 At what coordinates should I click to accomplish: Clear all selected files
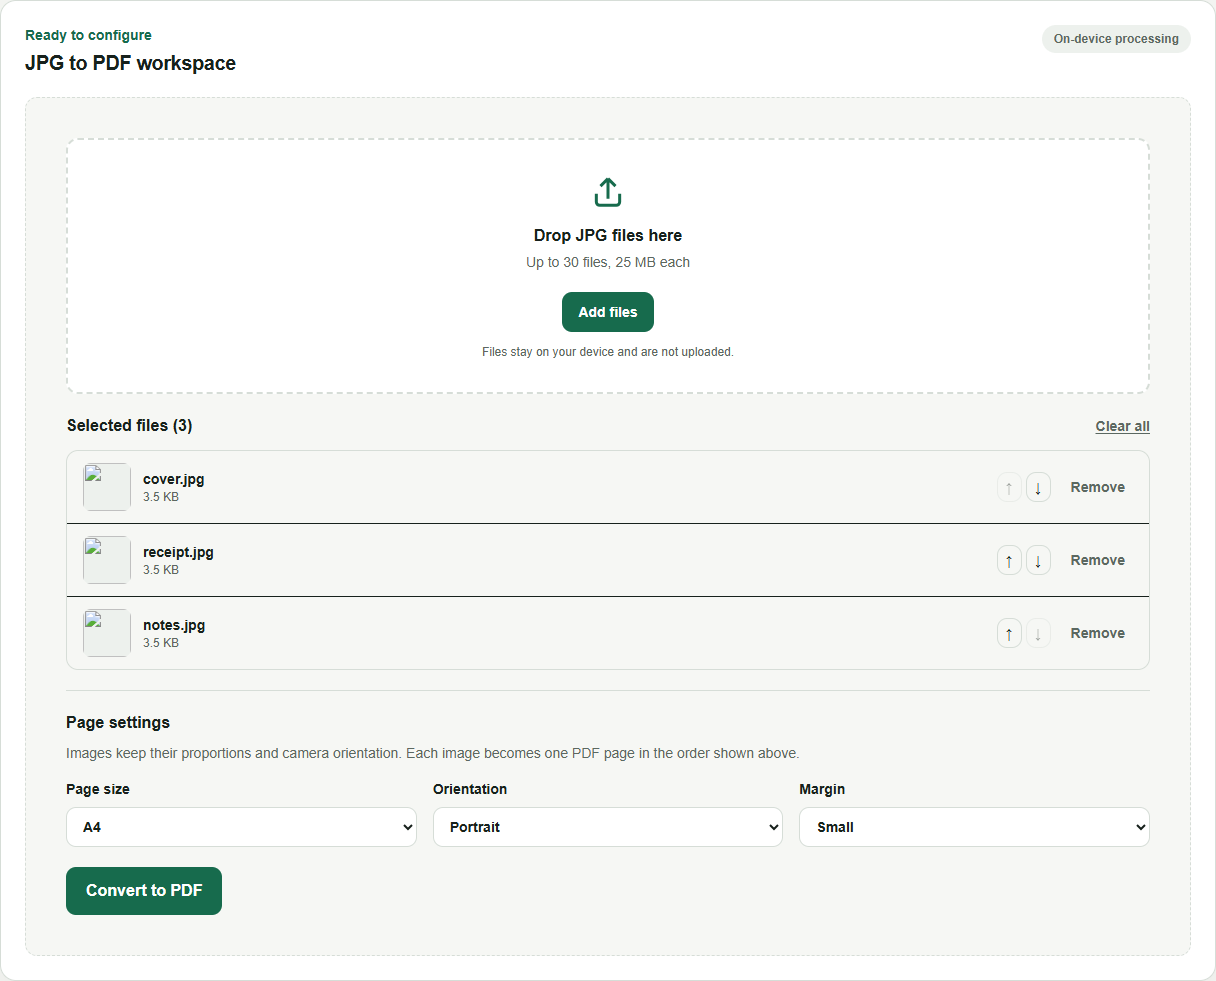[x=1122, y=426]
